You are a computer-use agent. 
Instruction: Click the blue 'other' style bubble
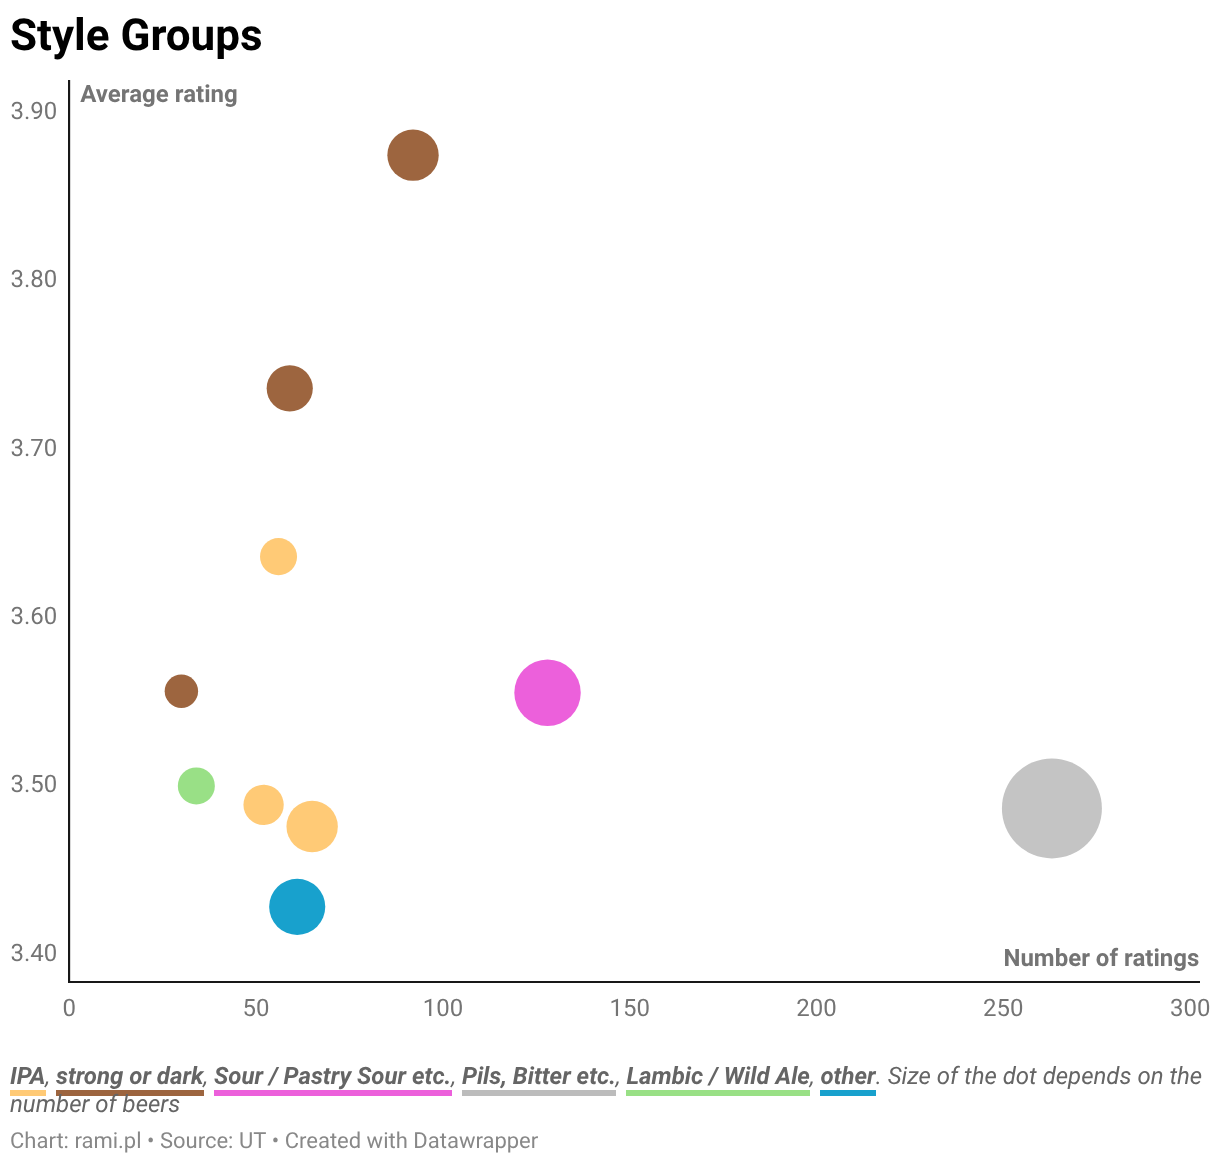point(297,907)
